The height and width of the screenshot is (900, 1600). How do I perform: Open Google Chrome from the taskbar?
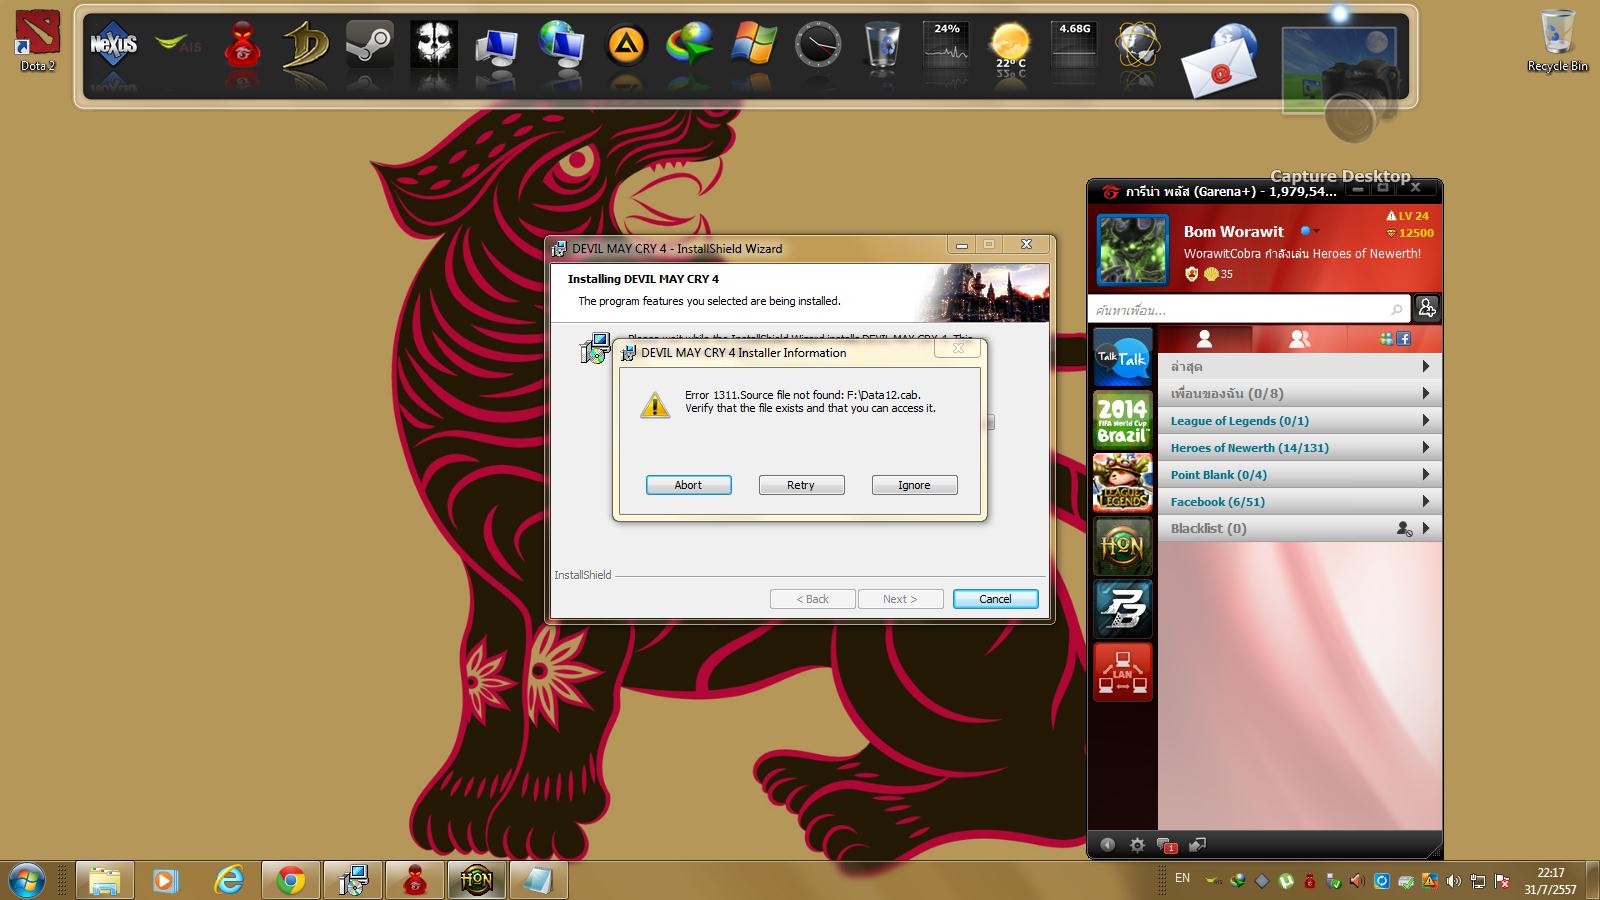tap(291, 880)
